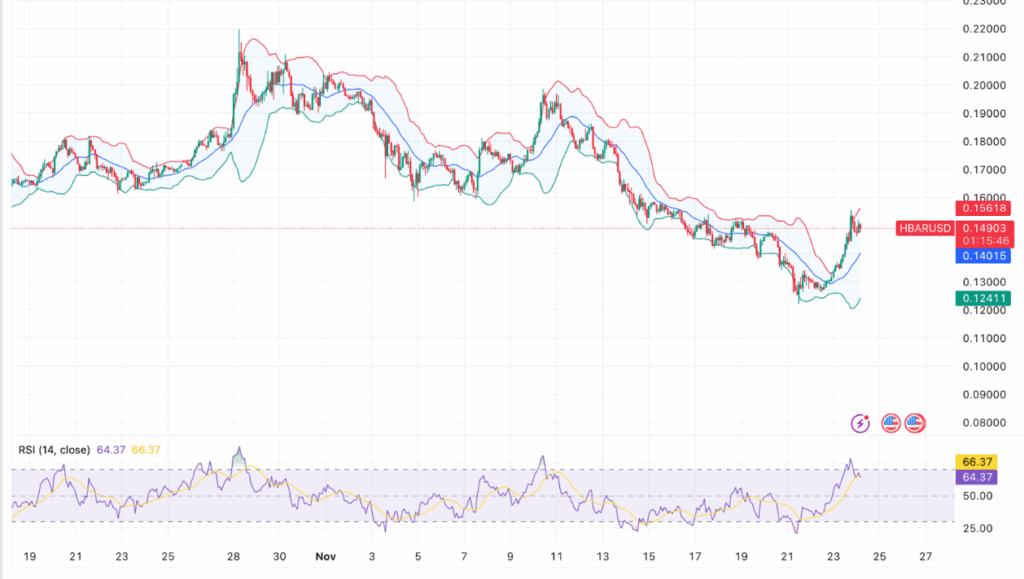Click the blue 0.14016 basis price tag
Image resolution: width=1024 pixels, height=579 pixels.
pyautogui.click(x=985, y=256)
